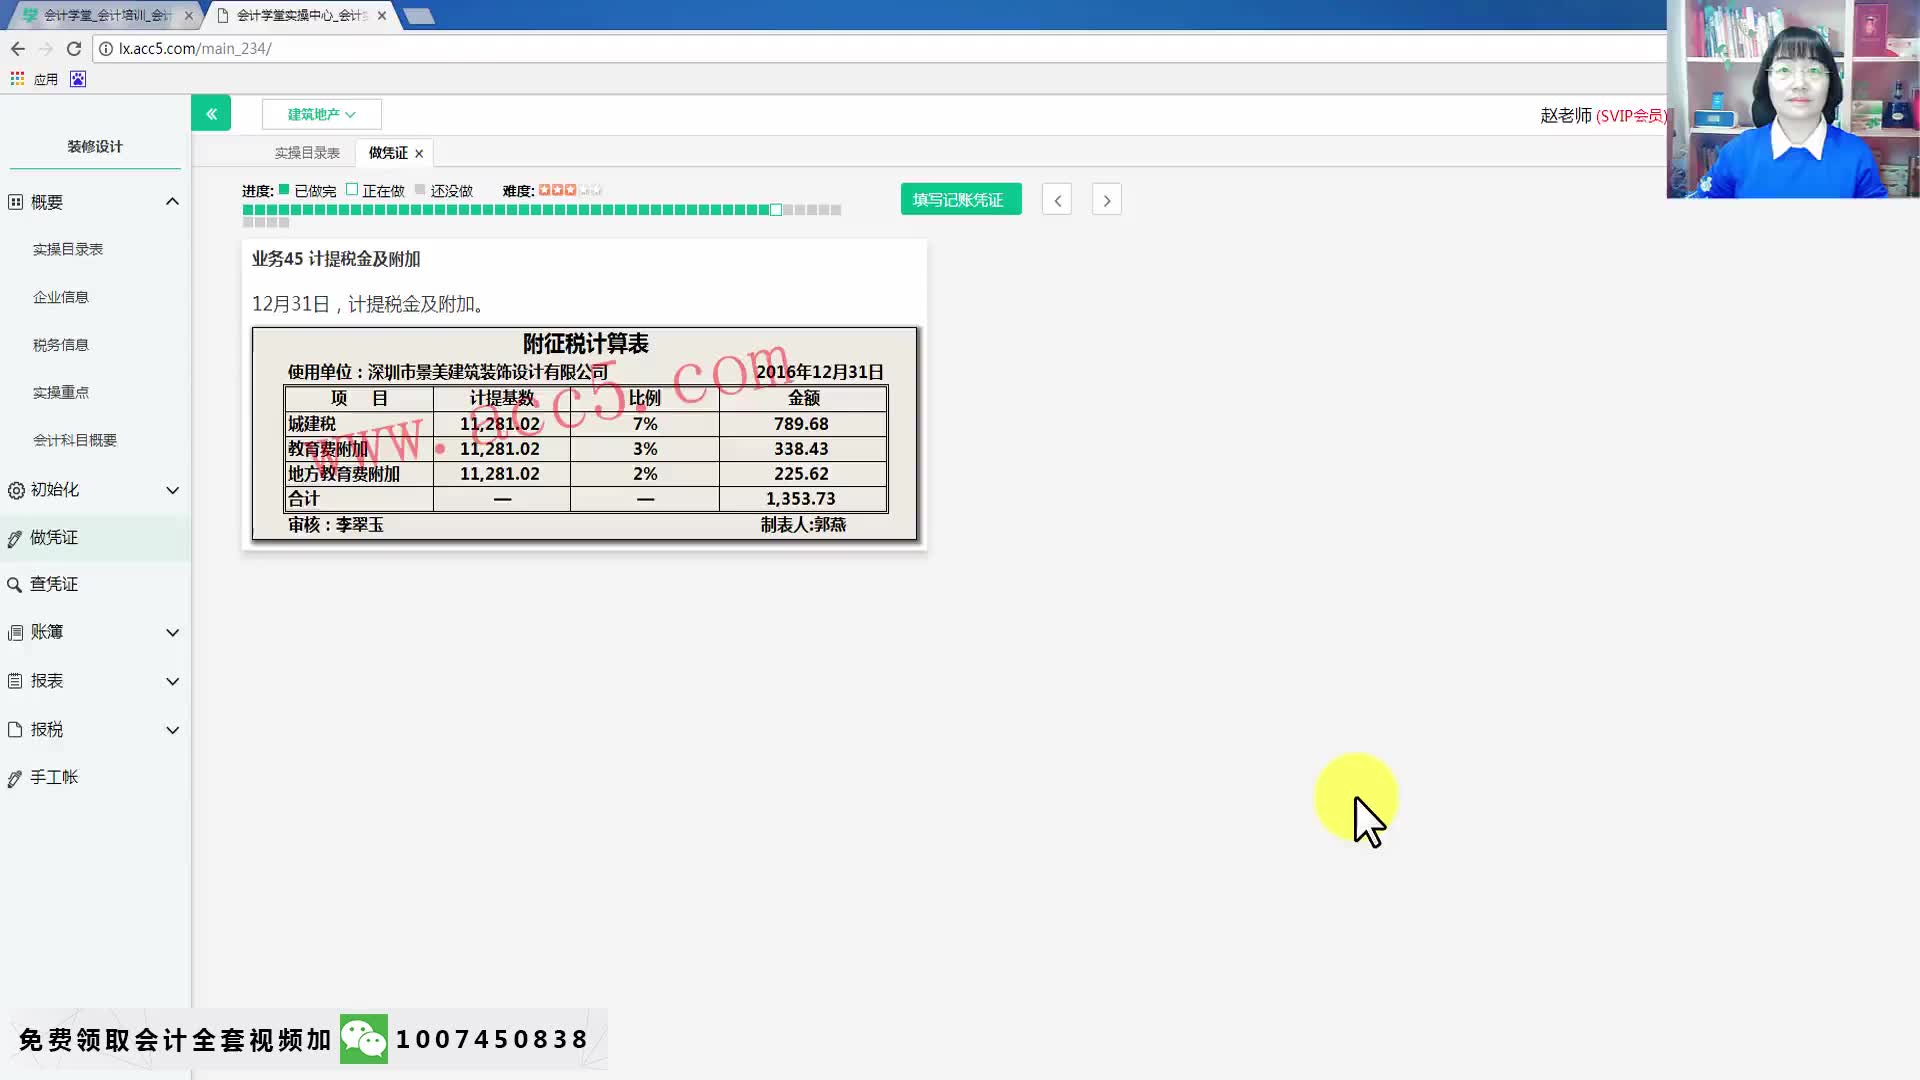Click the 填写记账凭证 button
Screen dimensions: 1920x1080
(960, 200)
